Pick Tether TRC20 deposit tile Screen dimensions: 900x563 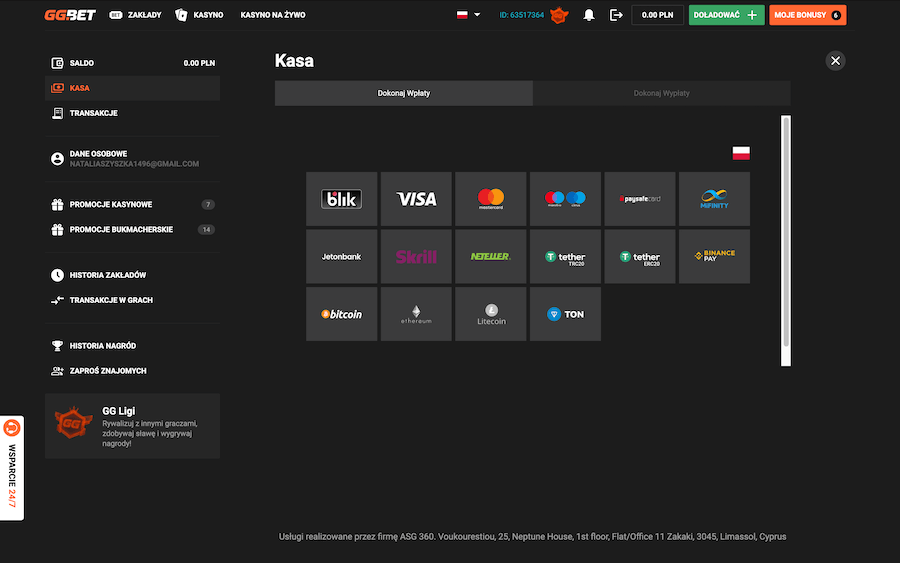(x=565, y=257)
